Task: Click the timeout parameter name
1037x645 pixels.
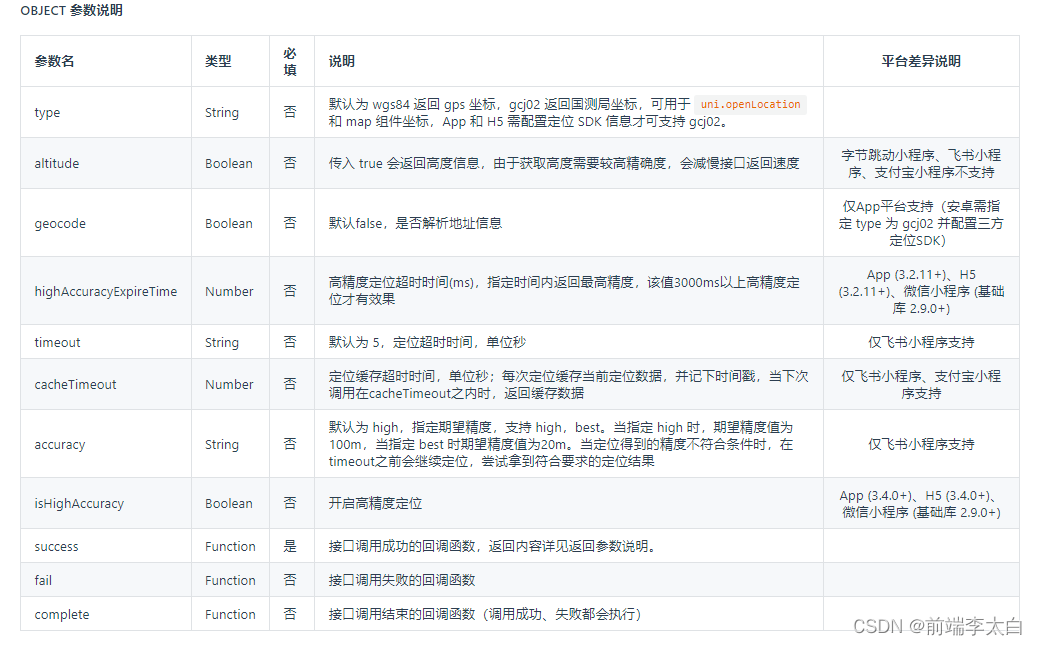Action: [56, 342]
